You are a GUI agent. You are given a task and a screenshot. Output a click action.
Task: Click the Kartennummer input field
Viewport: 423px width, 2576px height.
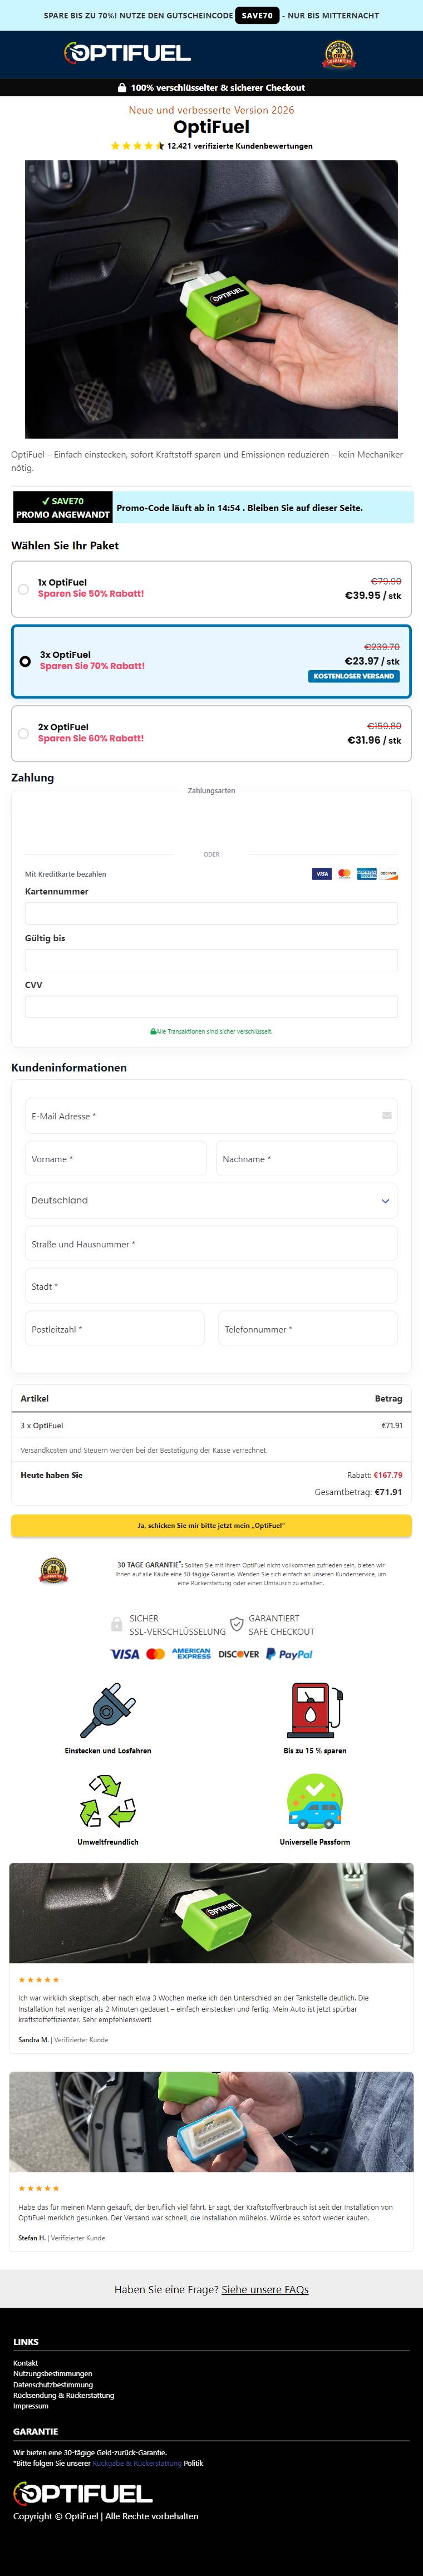[211, 913]
